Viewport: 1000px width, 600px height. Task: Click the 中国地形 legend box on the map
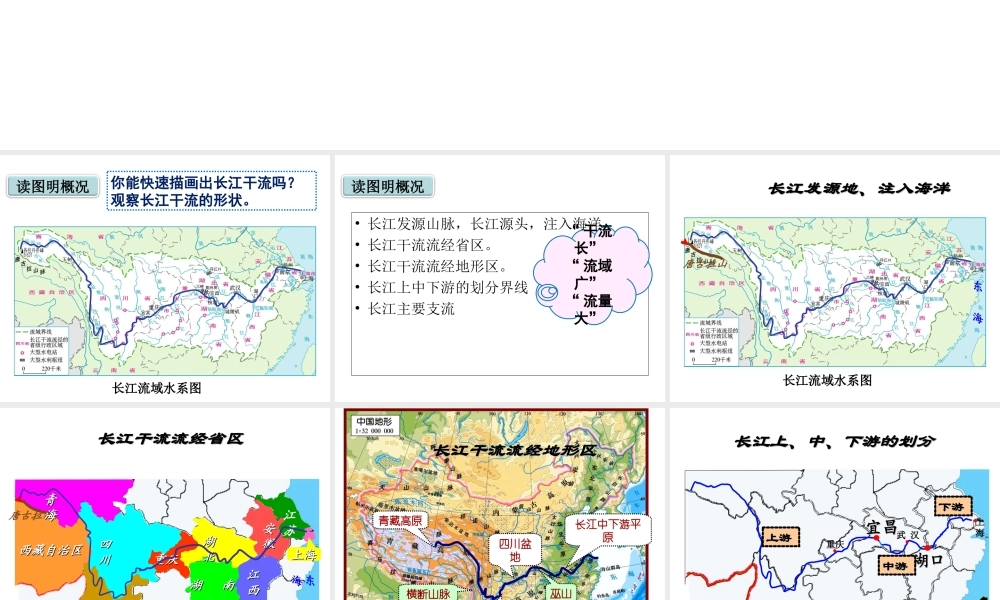[375, 425]
